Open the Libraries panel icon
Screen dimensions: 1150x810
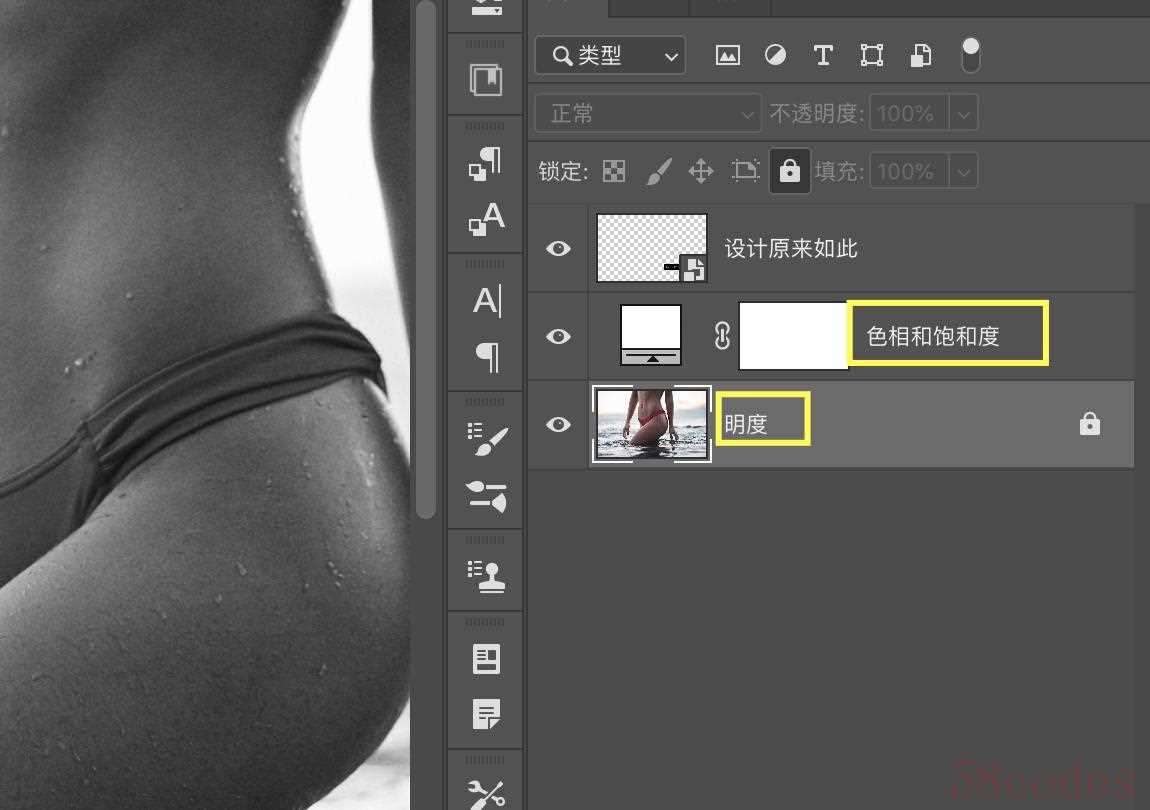tap(486, 80)
